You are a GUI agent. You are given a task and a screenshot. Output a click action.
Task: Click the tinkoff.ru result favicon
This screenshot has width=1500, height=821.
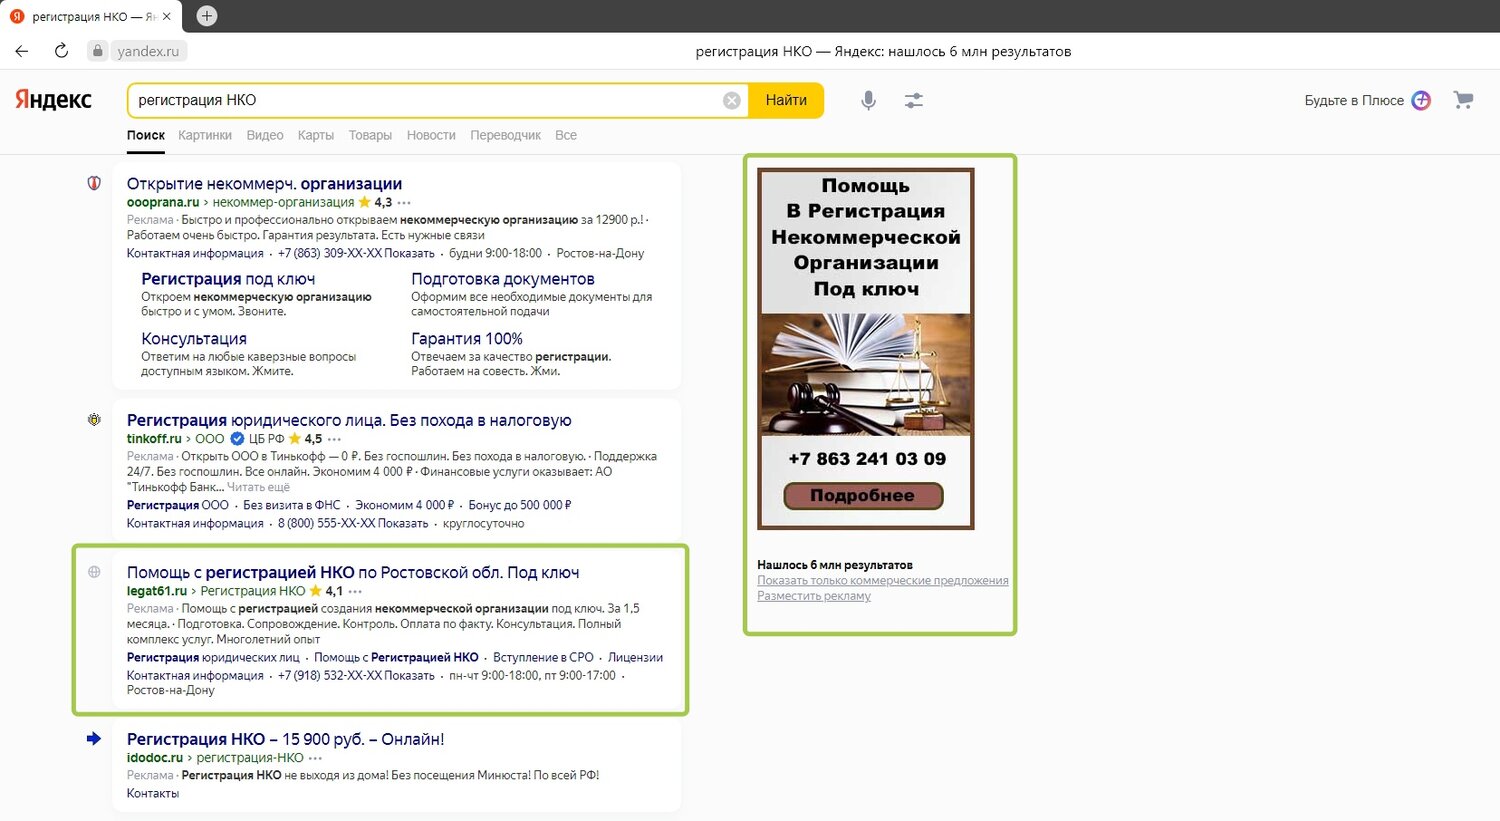coord(94,420)
